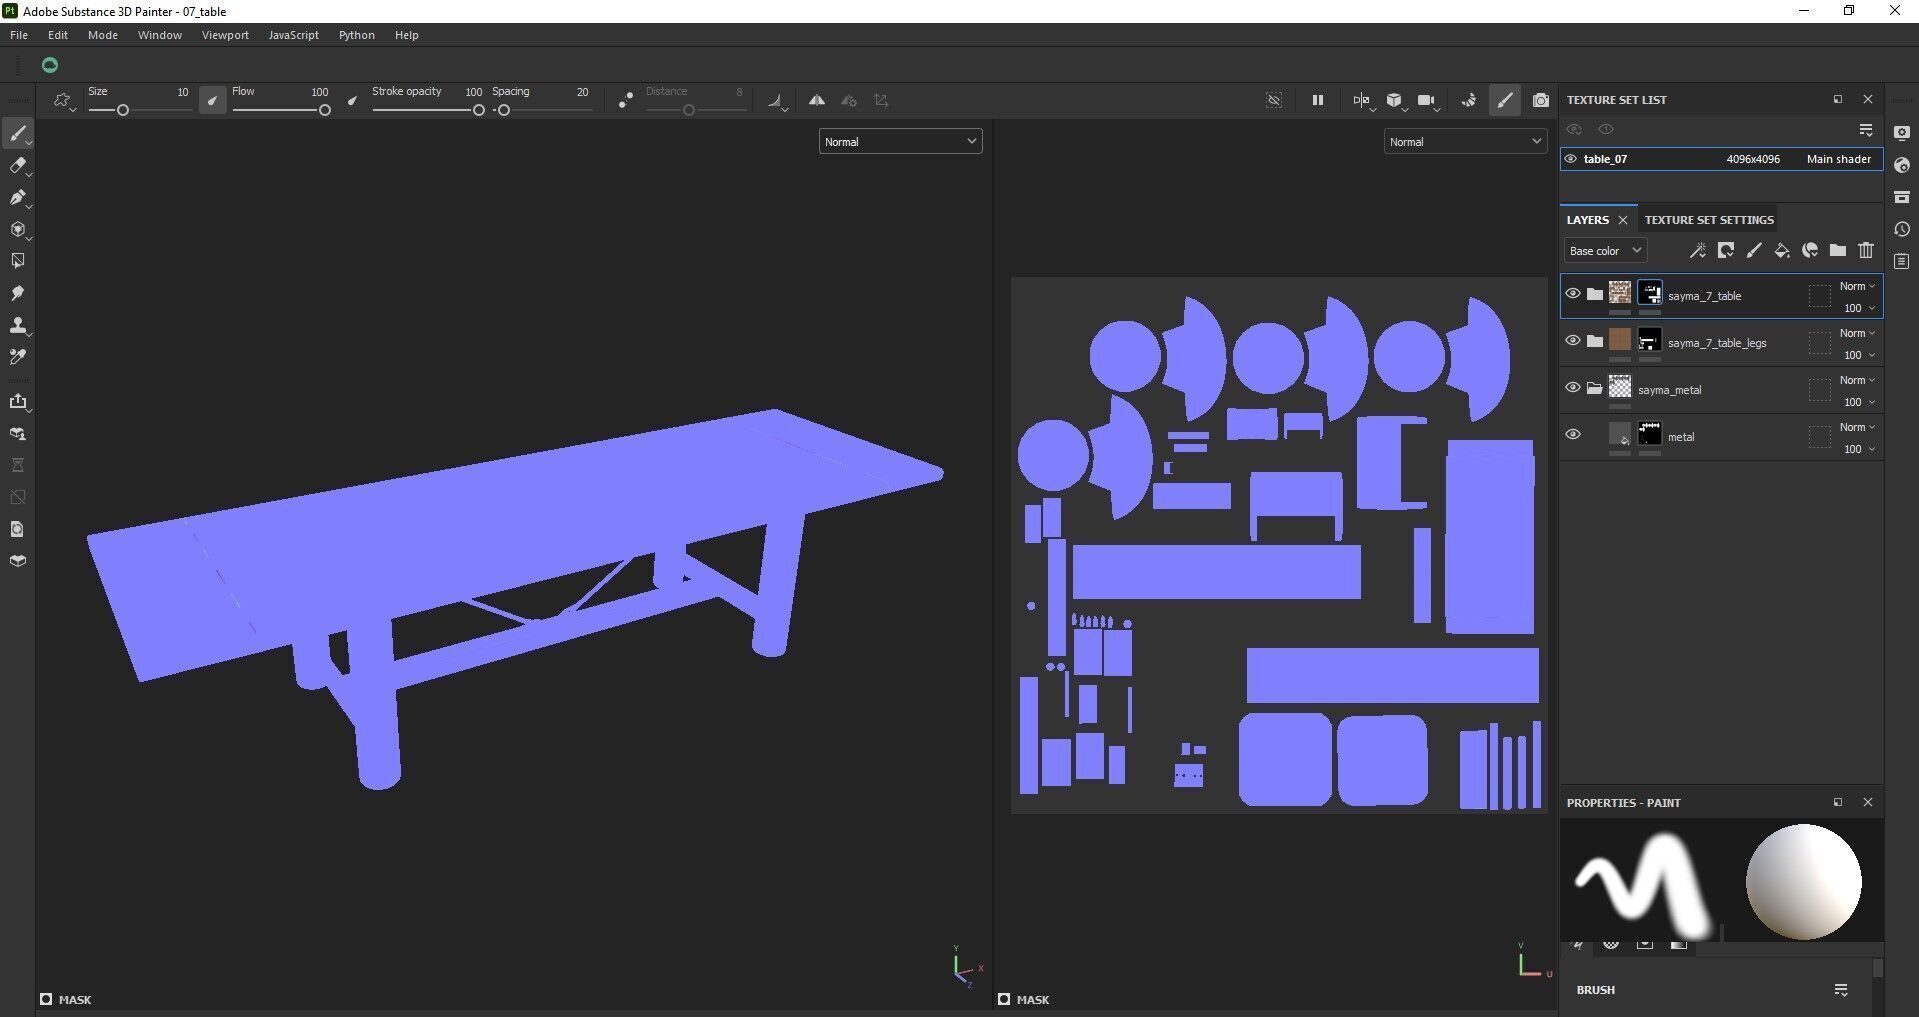The image size is (1919, 1017).
Task: Delete the selected layer with trash icon
Action: 1866,251
